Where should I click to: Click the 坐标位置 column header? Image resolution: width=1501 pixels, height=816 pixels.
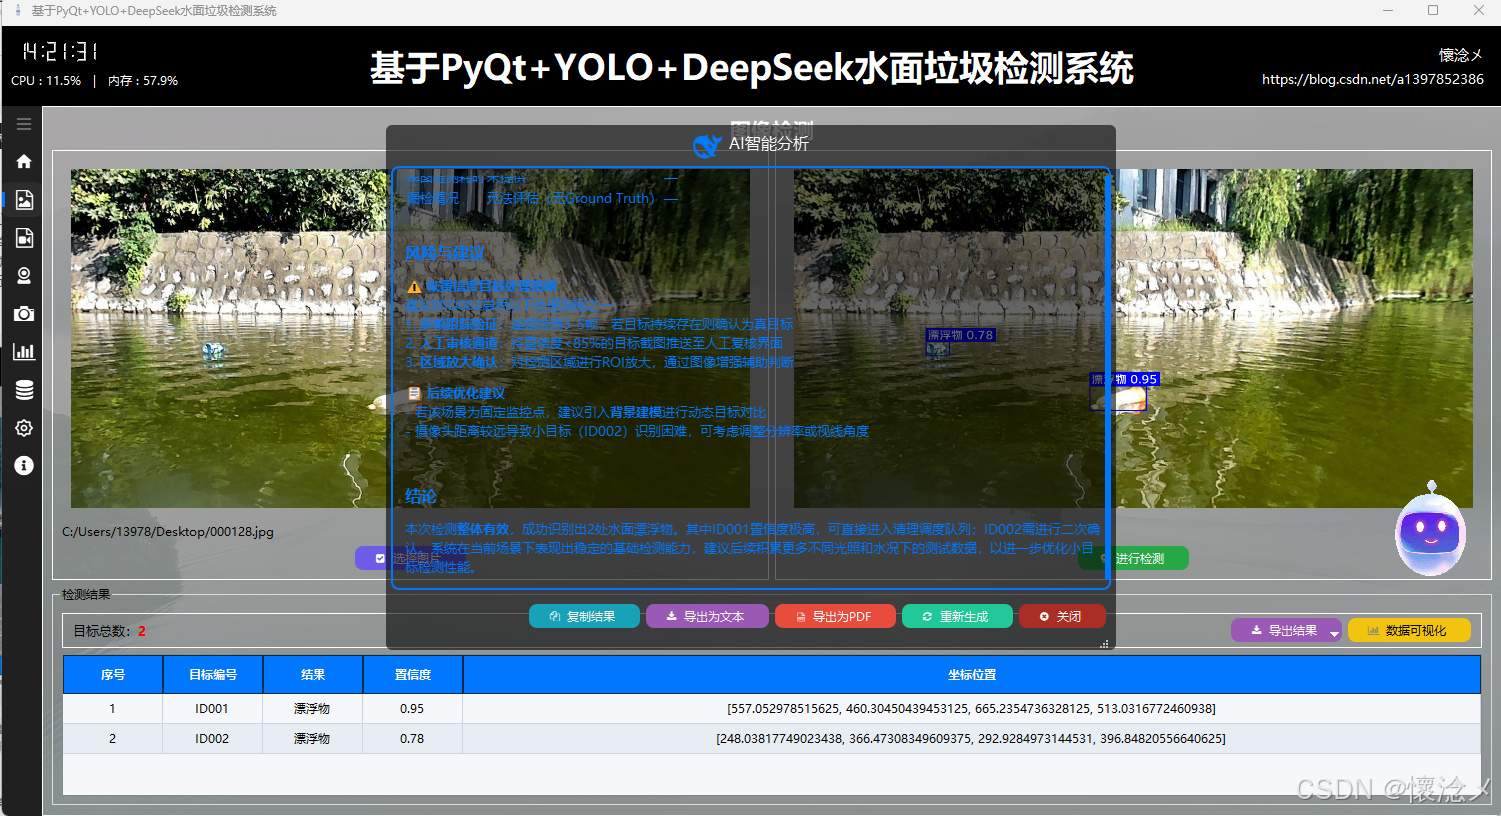[972, 675]
